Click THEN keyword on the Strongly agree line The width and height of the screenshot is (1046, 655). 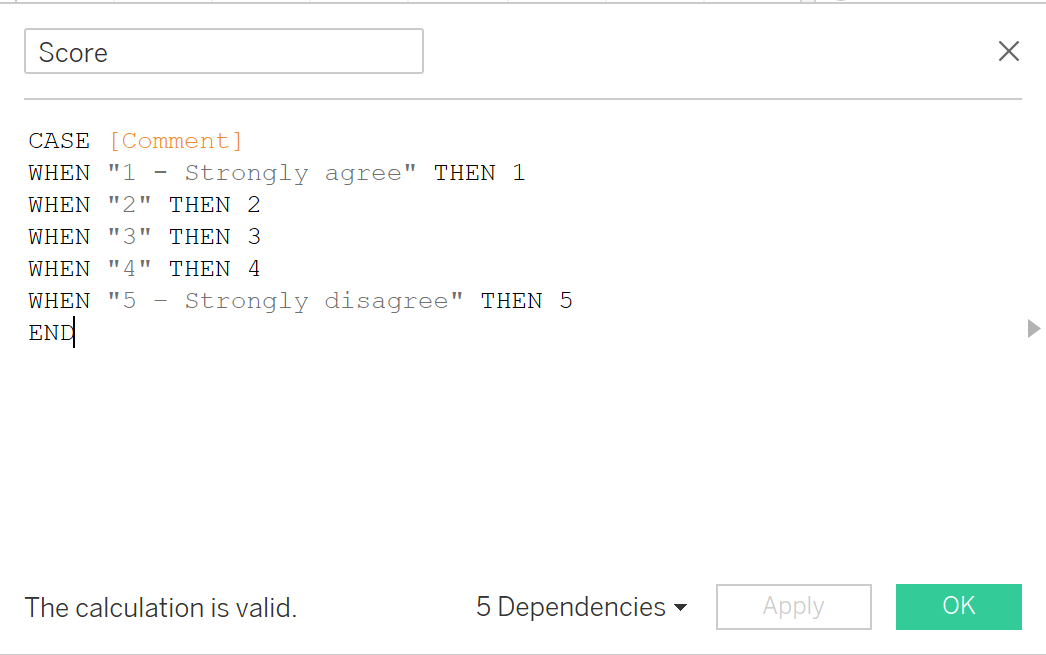[x=464, y=173]
